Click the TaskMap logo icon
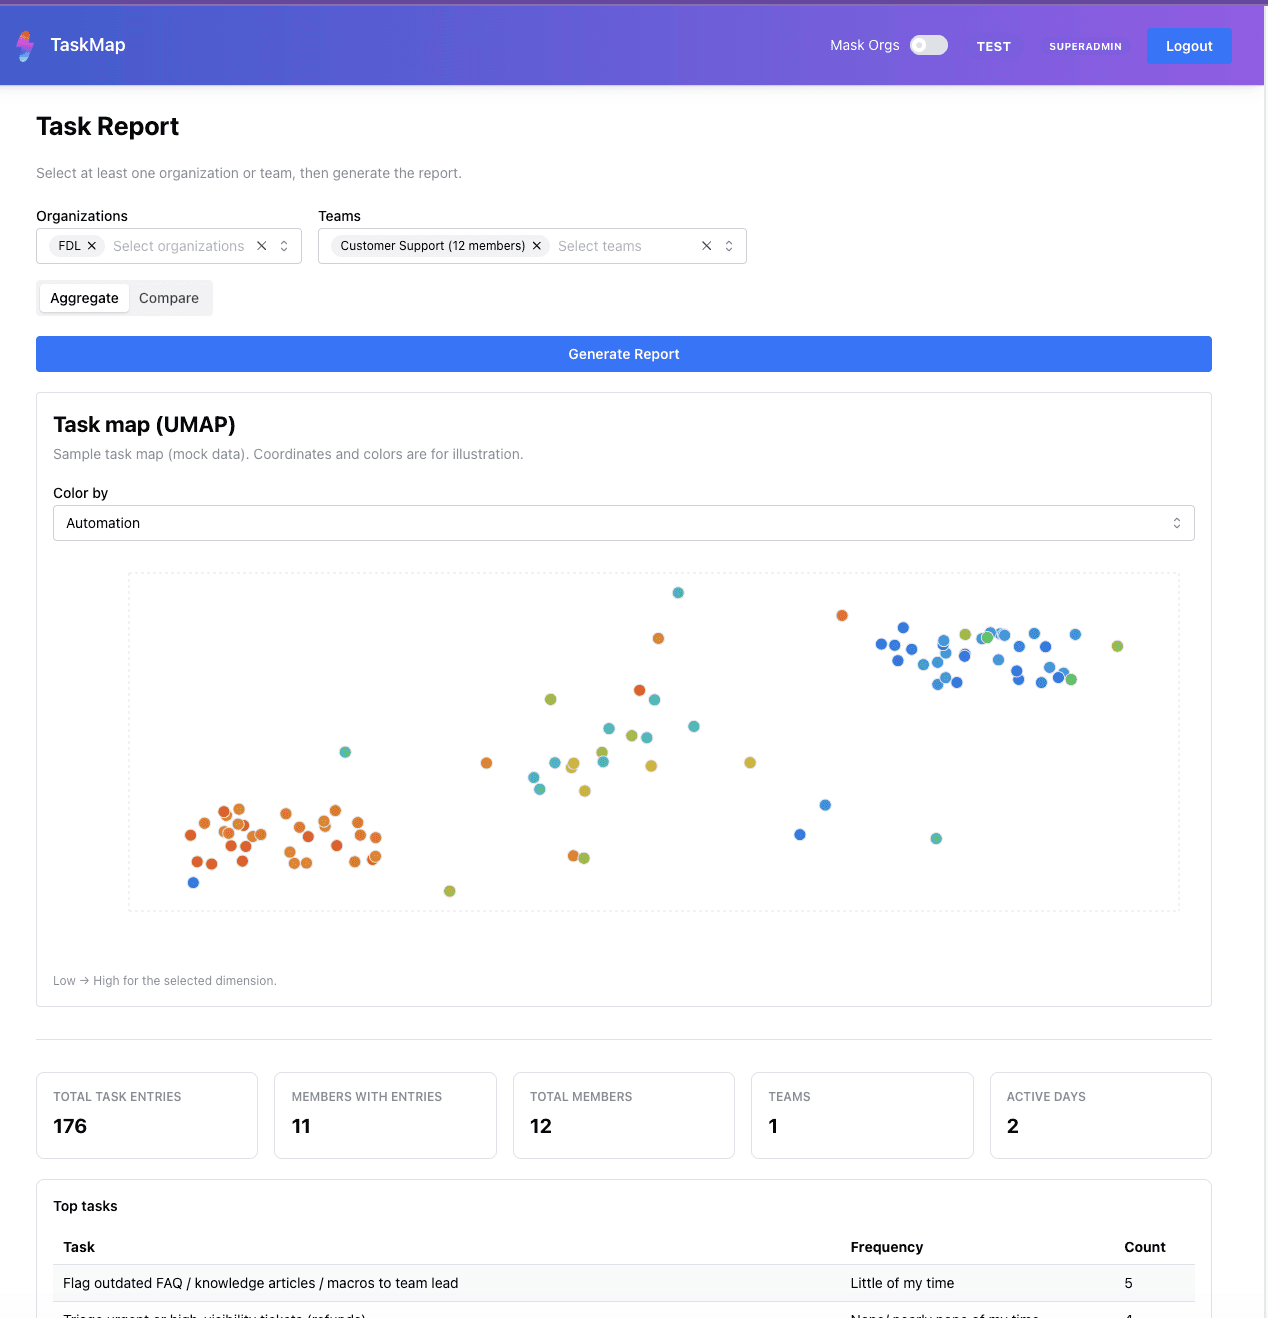 pos(24,44)
